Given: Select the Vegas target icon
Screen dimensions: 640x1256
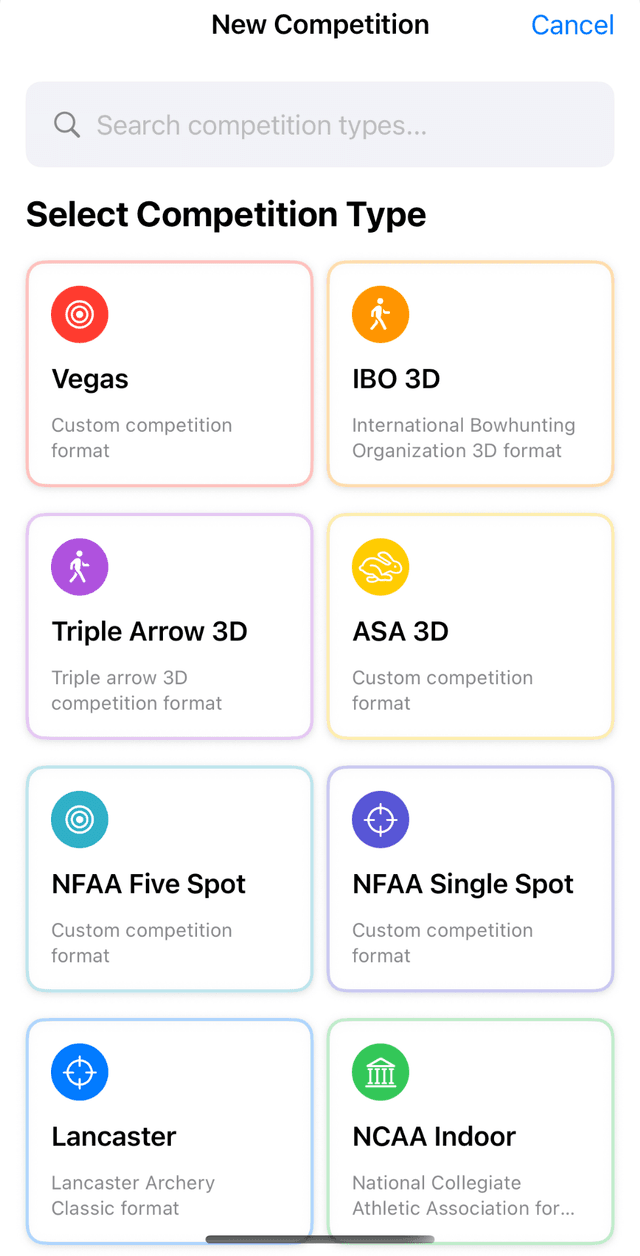Looking at the screenshot, I should tap(79, 314).
